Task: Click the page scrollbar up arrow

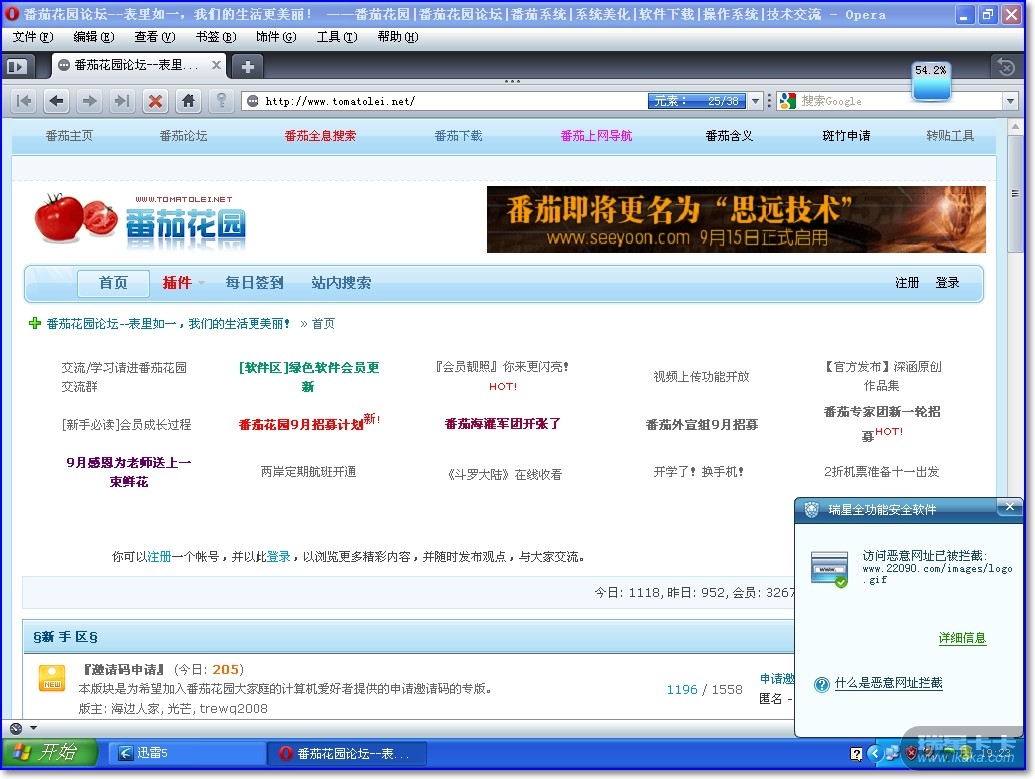Action: click(1015, 126)
